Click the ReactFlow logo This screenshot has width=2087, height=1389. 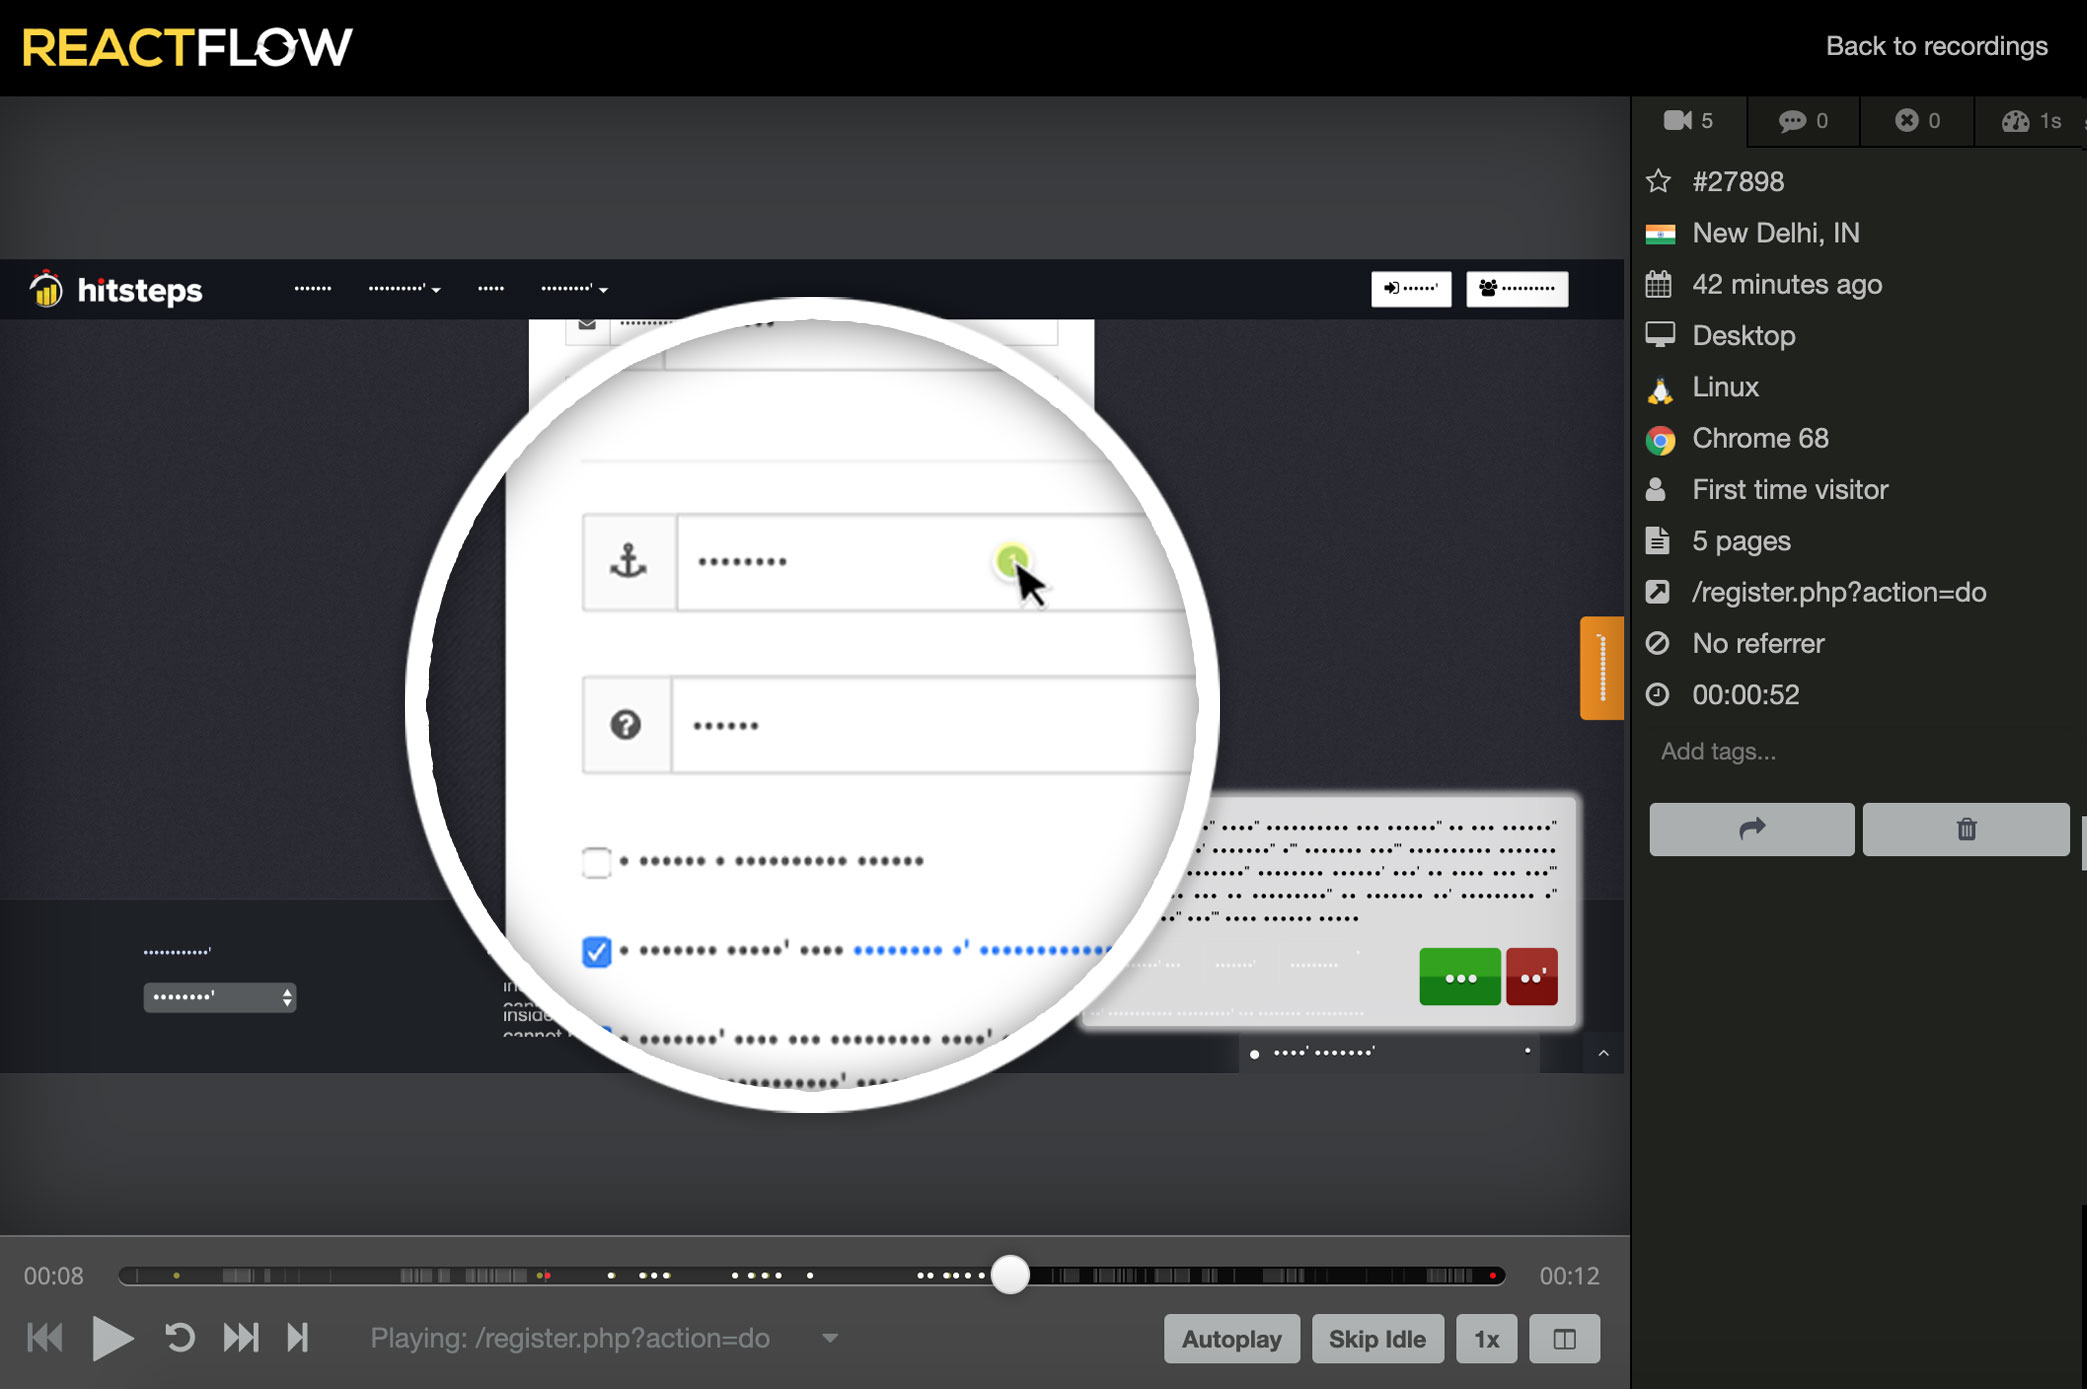[187, 47]
